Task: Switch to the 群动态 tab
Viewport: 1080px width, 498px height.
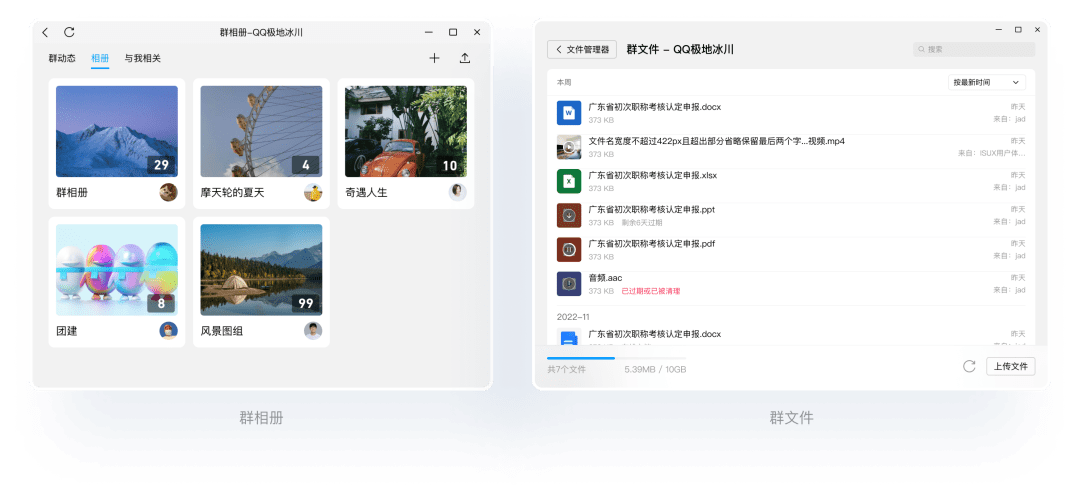Action: click(62, 59)
